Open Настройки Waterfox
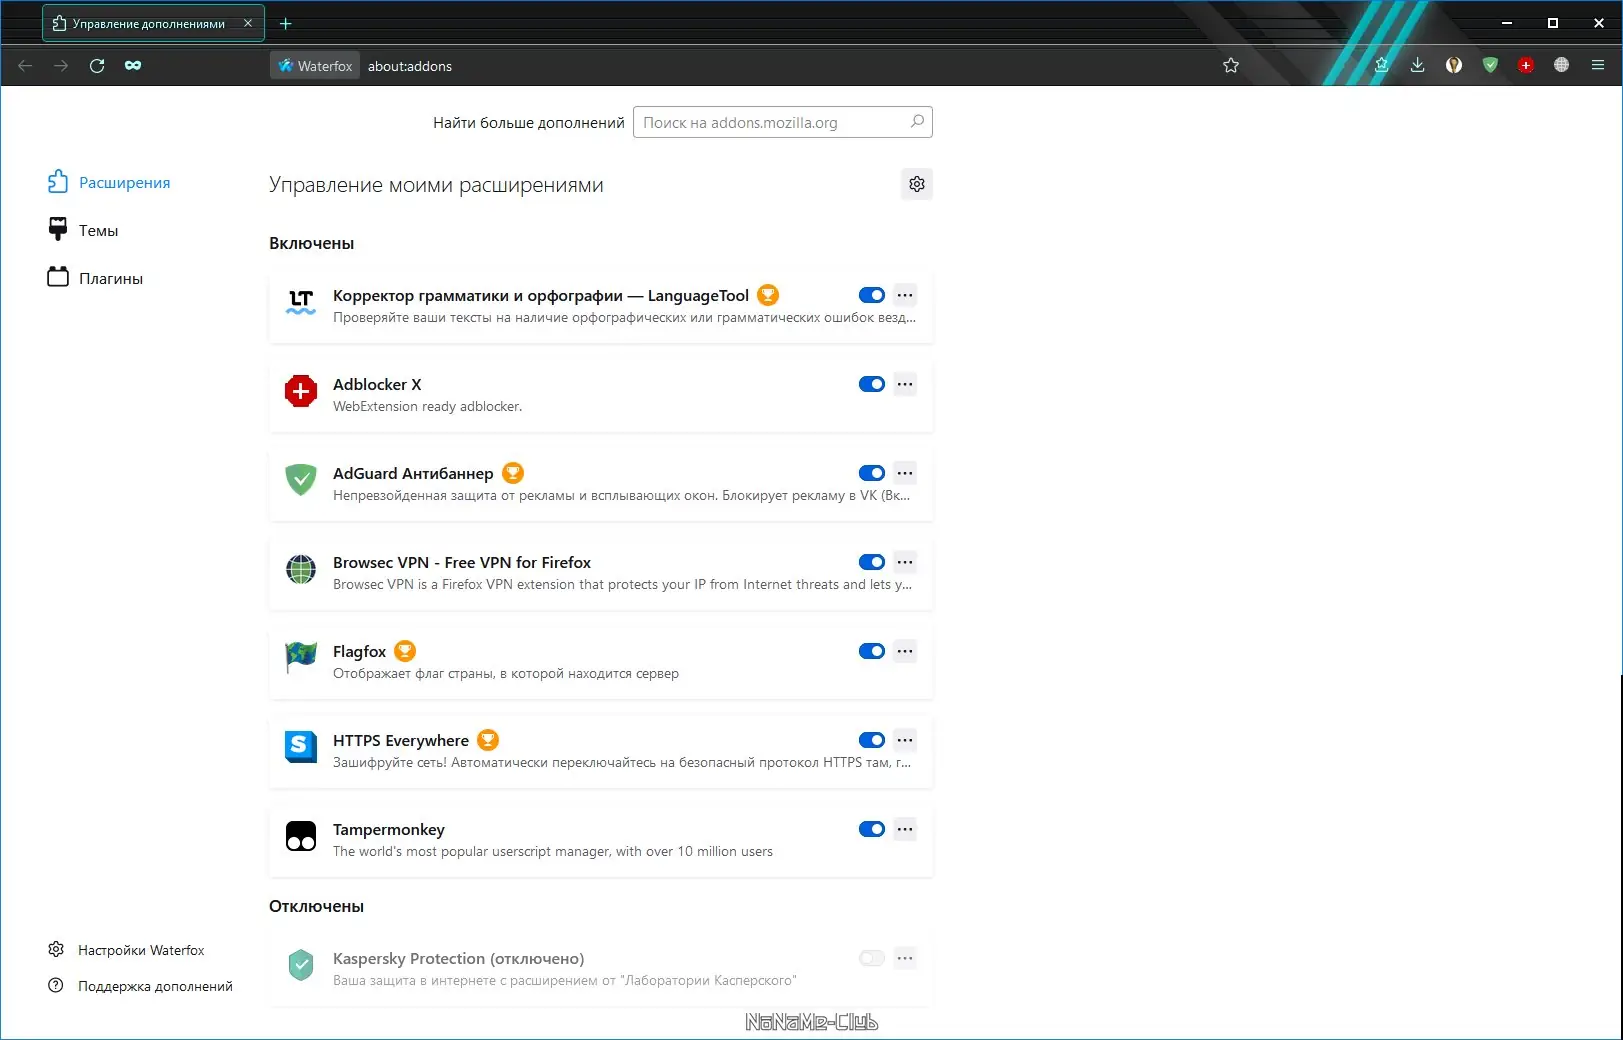1623x1040 pixels. [x=126, y=950]
